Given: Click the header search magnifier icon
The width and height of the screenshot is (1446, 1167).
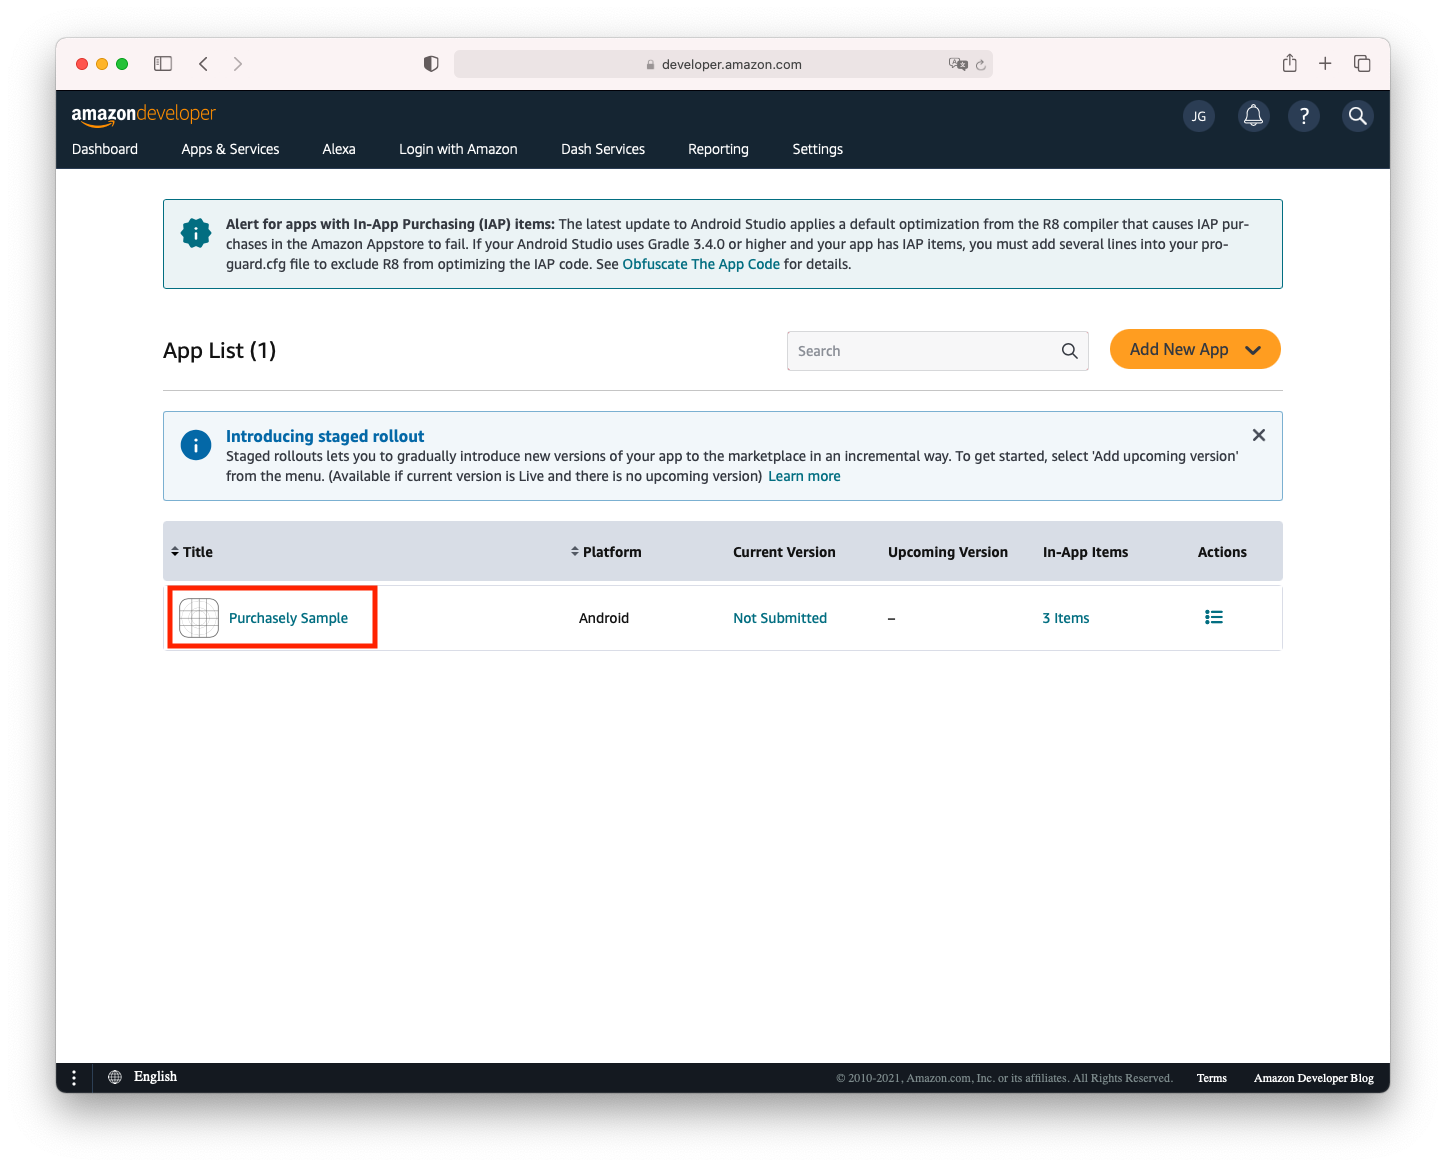Looking at the screenshot, I should 1357,116.
